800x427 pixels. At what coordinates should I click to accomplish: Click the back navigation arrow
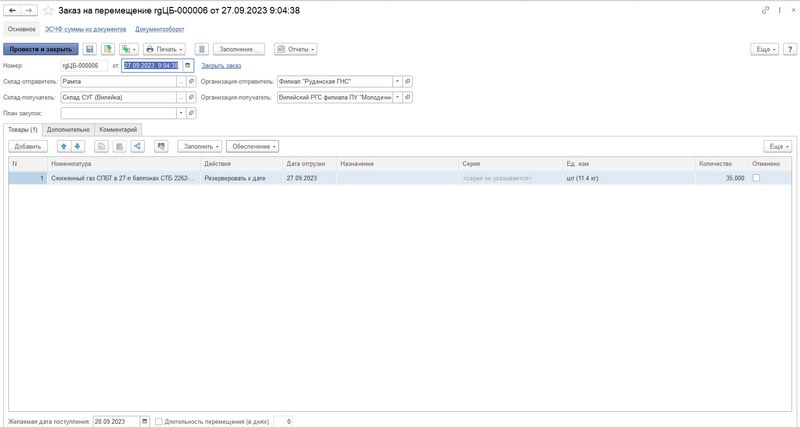coord(11,10)
